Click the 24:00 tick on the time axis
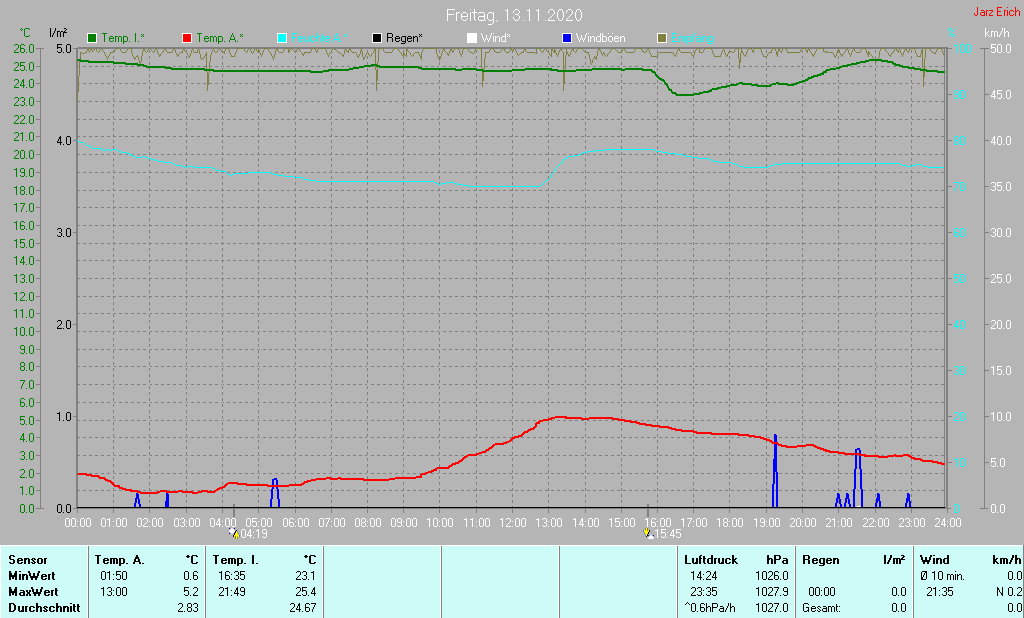Viewport: 1024px width, 618px height. [x=948, y=523]
